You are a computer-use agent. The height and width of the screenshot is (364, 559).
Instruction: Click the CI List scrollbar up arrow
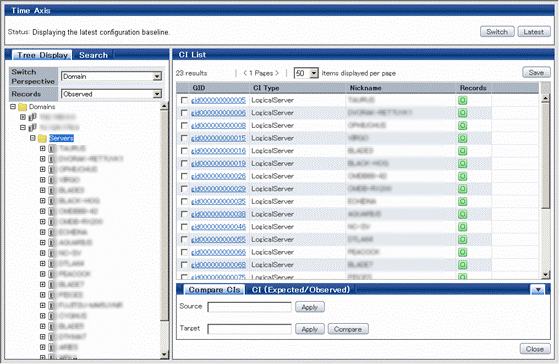click(545, 98)
